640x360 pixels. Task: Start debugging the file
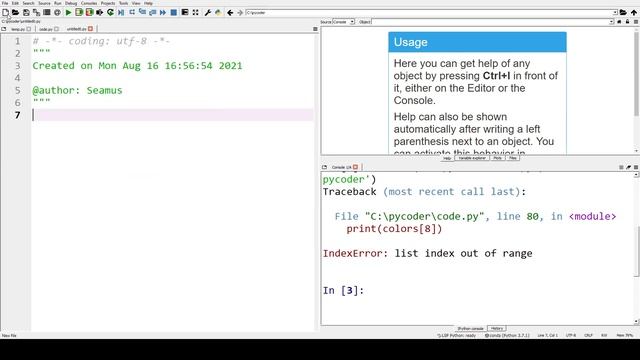tap(121, 13)
